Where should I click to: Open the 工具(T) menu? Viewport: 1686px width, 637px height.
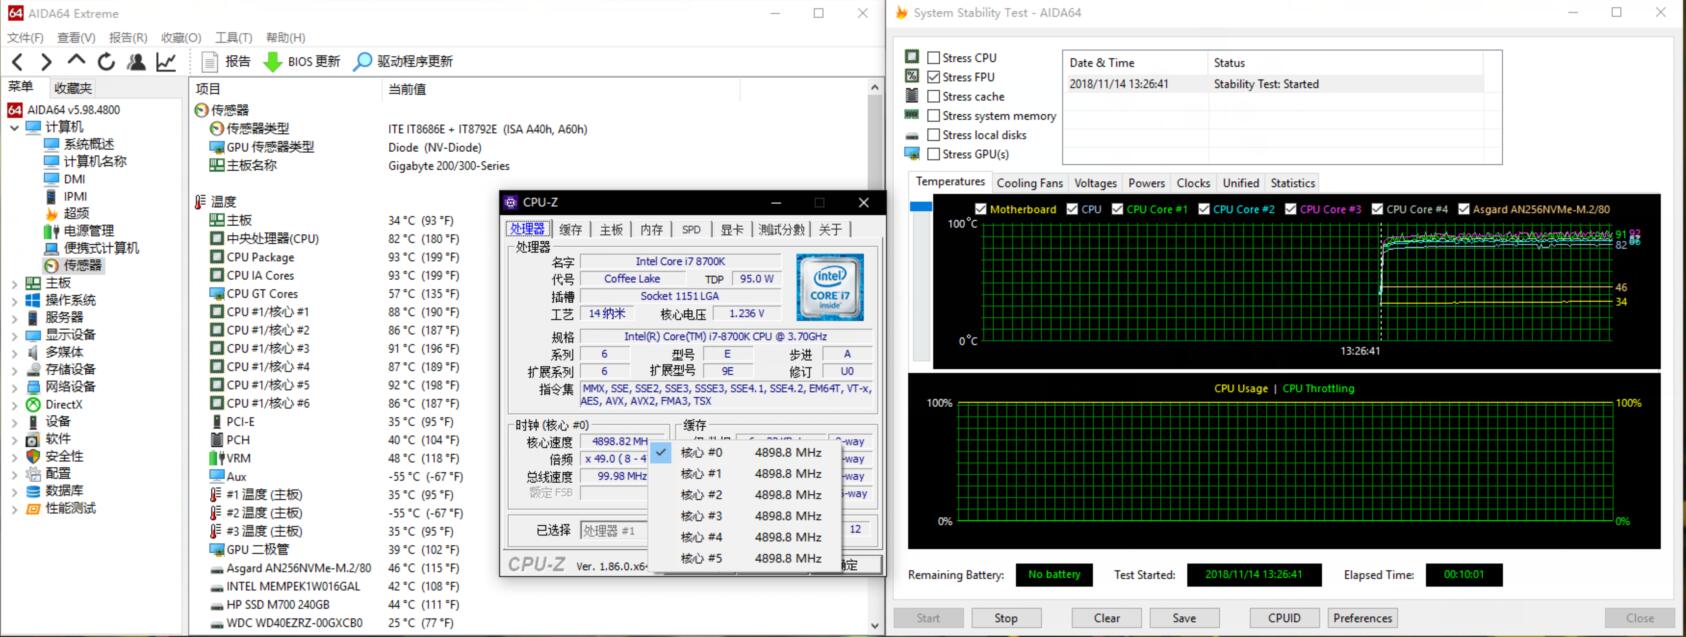coord(233,37)
